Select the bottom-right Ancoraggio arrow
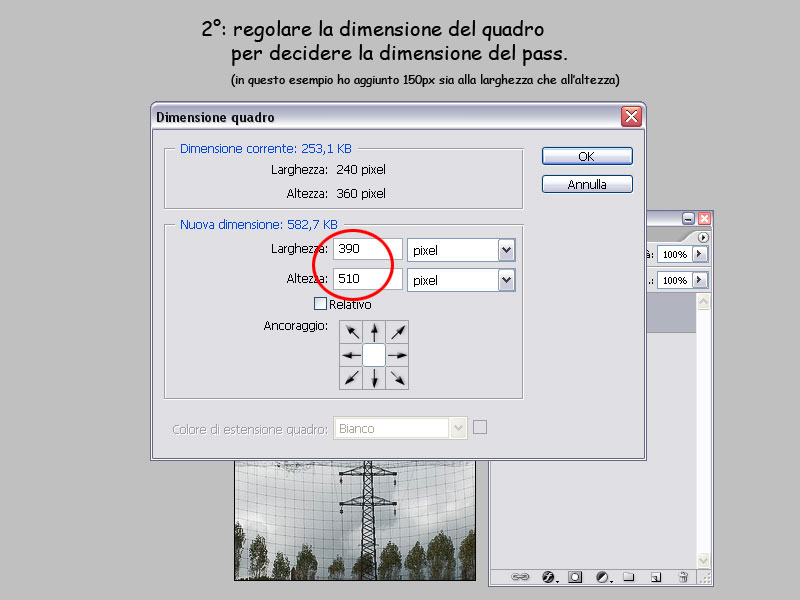Viewport: 800px width, 600px height. coord(397,378)
